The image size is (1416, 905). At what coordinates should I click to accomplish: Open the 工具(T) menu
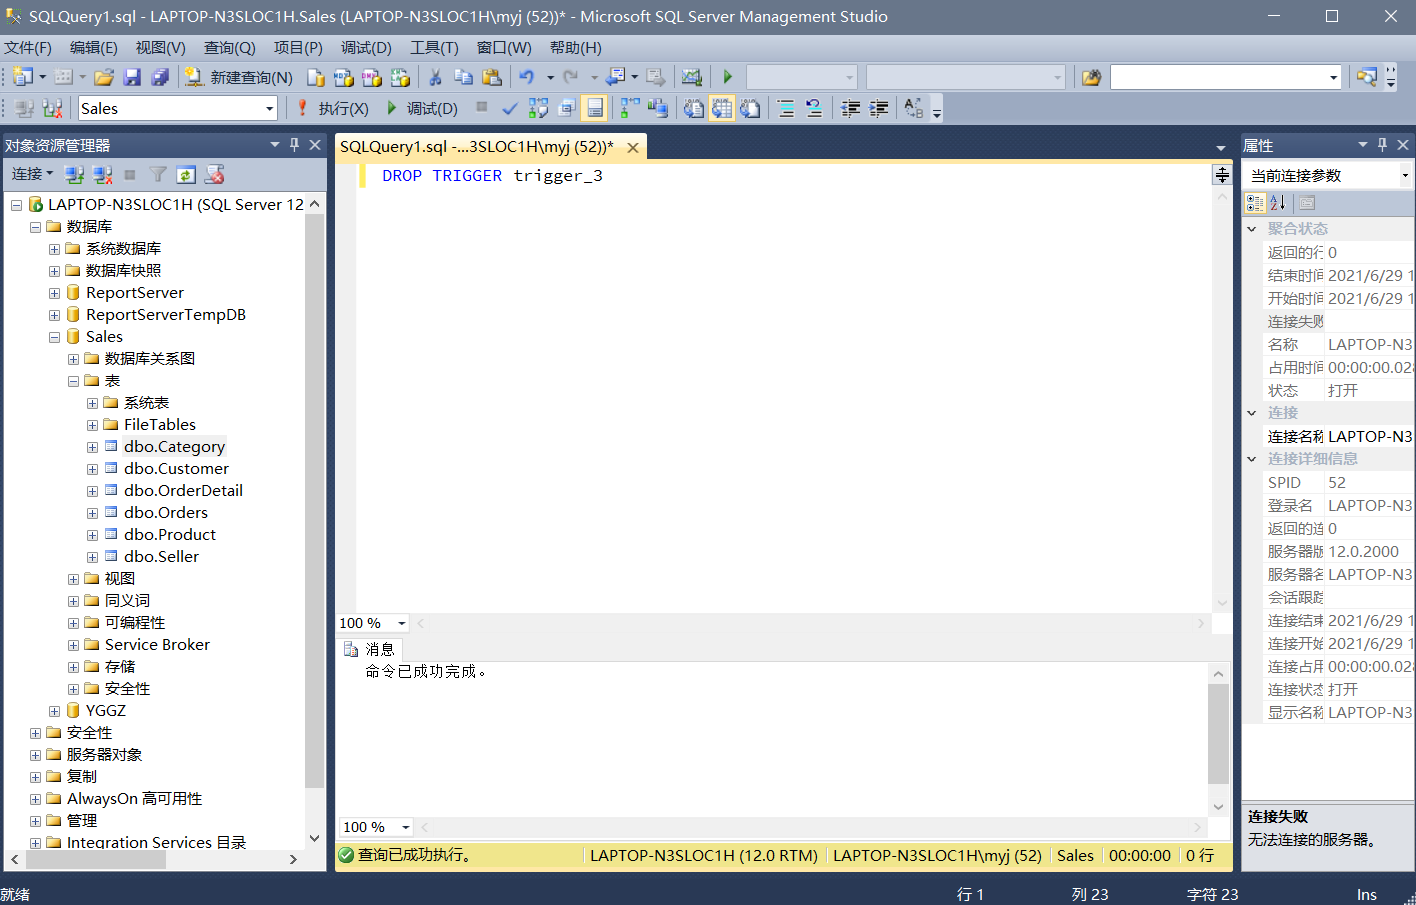434,47
